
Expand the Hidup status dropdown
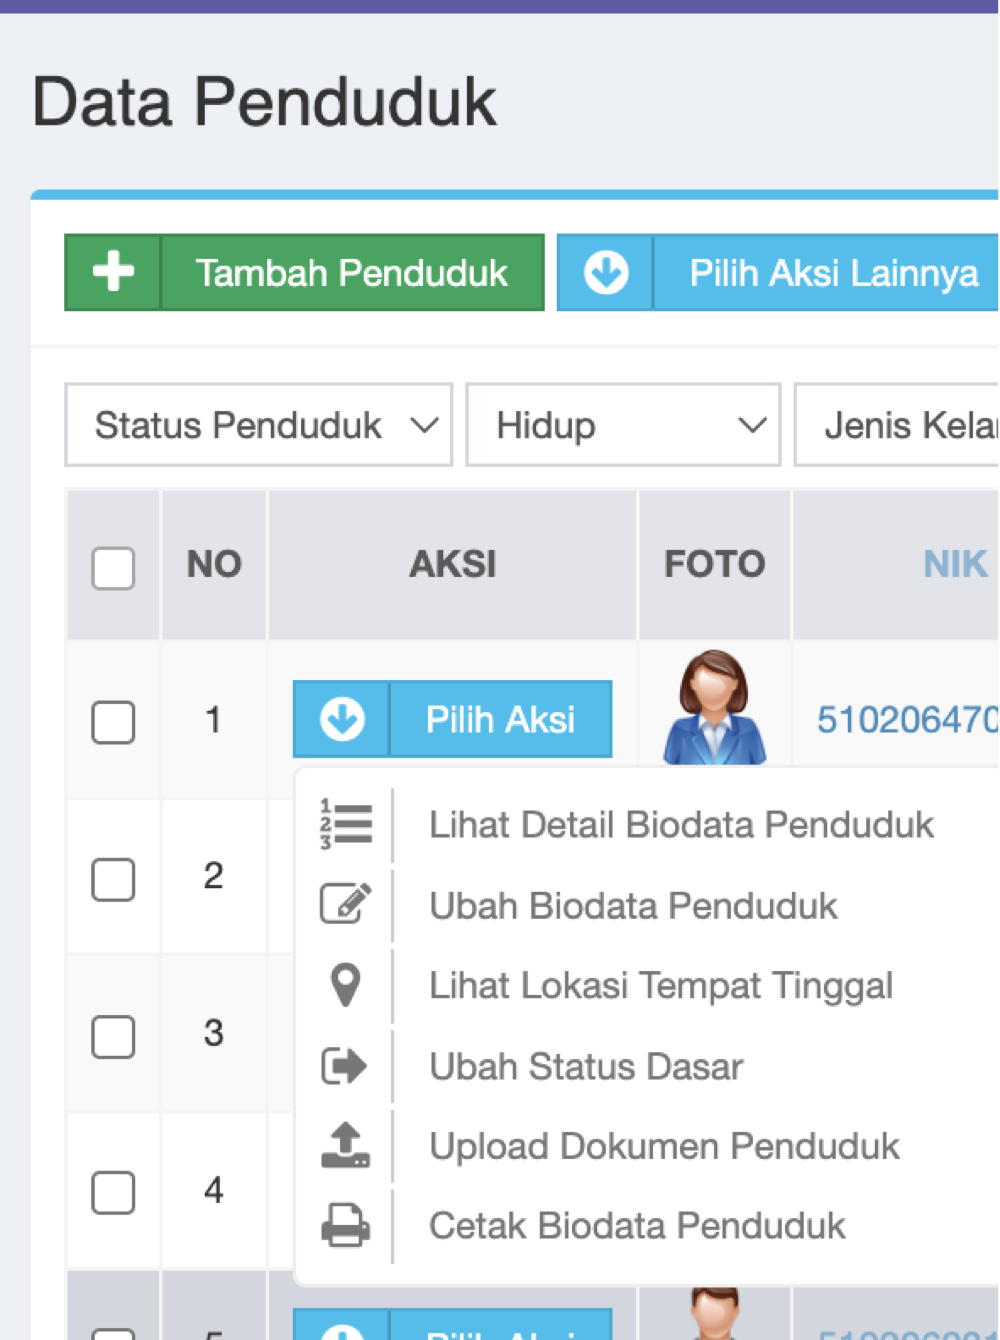coord(622,424)
